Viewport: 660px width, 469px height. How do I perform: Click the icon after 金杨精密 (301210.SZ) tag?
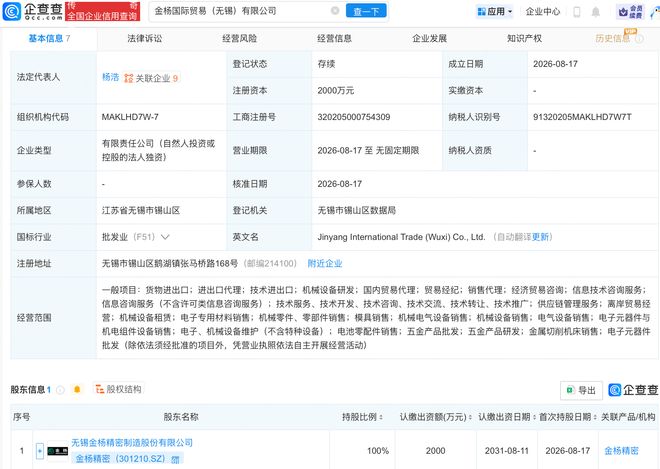[x=175, y=459]
